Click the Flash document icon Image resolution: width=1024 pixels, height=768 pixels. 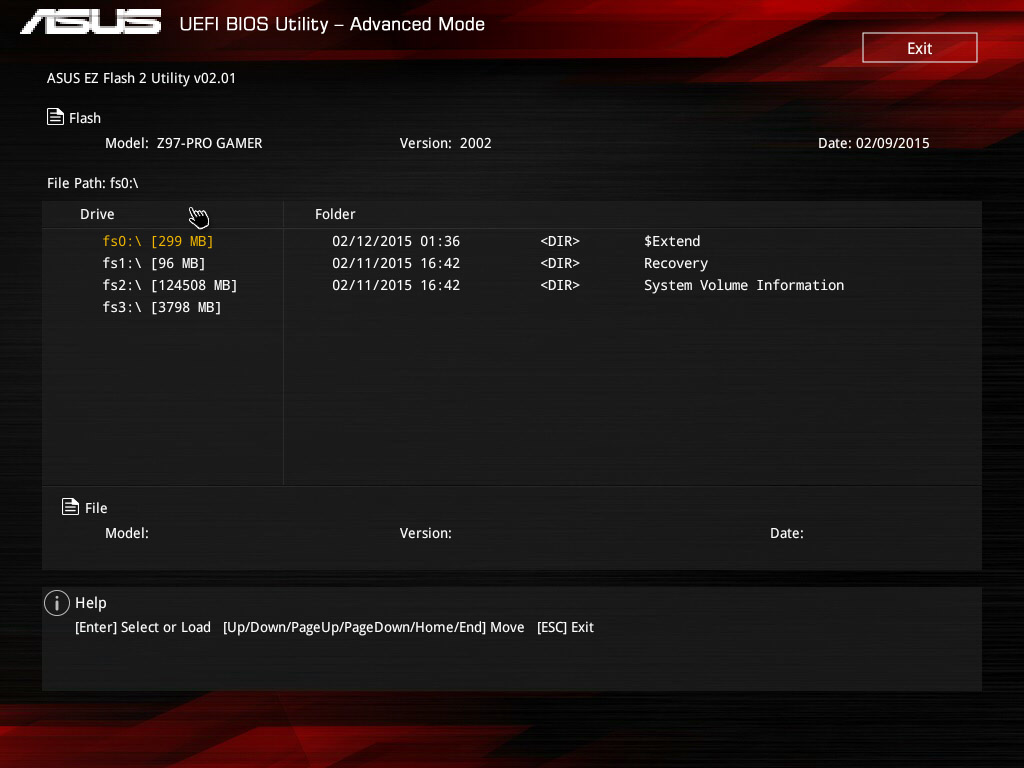tap(56, 117)
